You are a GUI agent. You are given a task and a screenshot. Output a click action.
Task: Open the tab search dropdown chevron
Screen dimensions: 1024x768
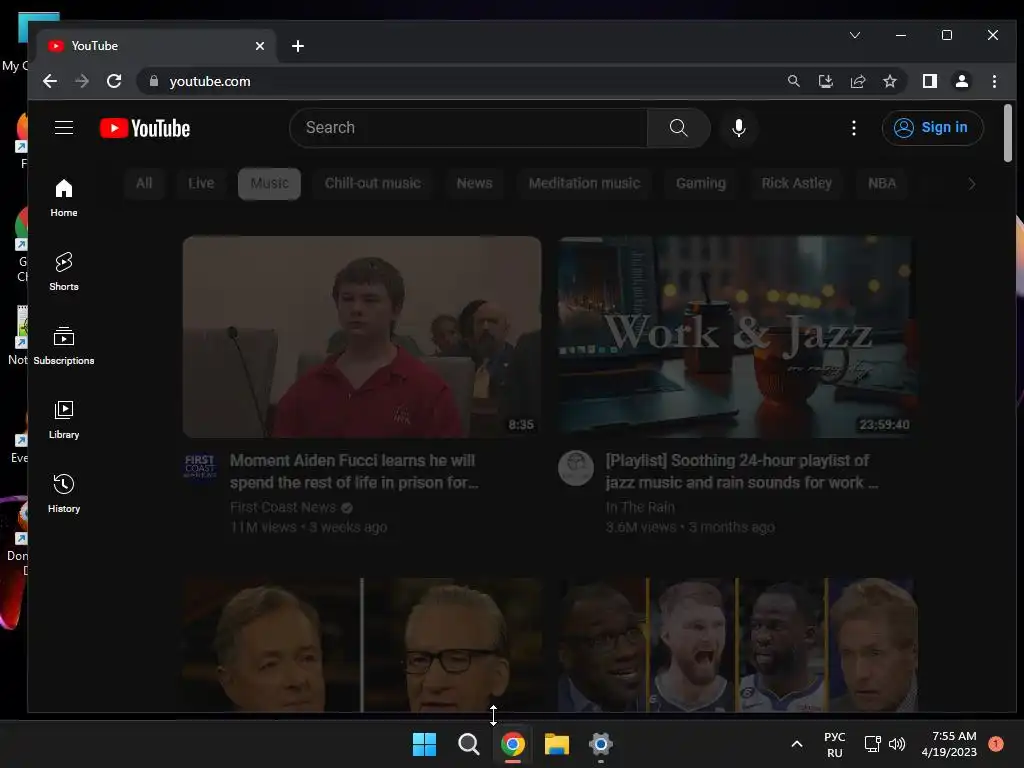[x=854, y=35]
